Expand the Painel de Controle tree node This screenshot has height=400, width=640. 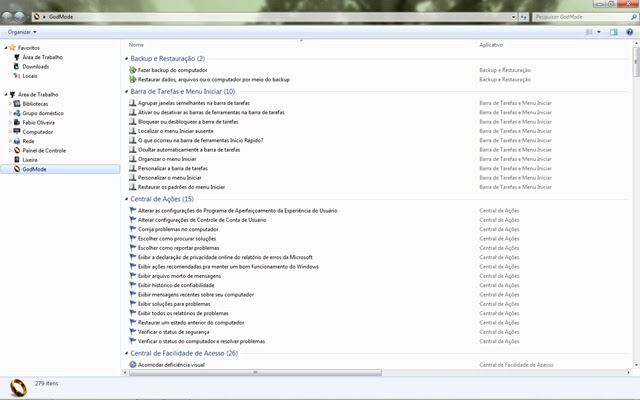pos(10,150)
